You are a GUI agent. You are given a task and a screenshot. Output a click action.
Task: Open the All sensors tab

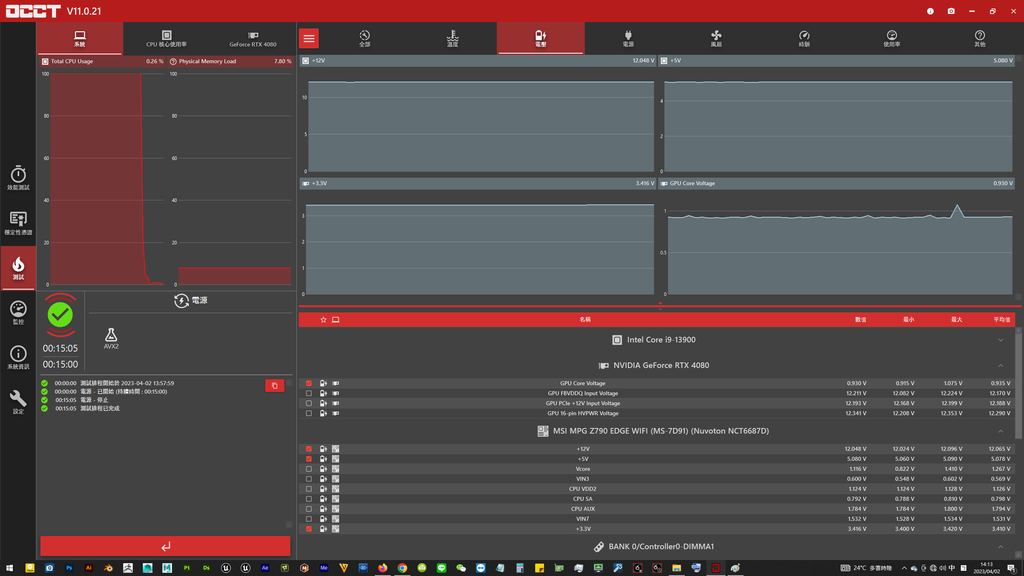click(364, 39)
